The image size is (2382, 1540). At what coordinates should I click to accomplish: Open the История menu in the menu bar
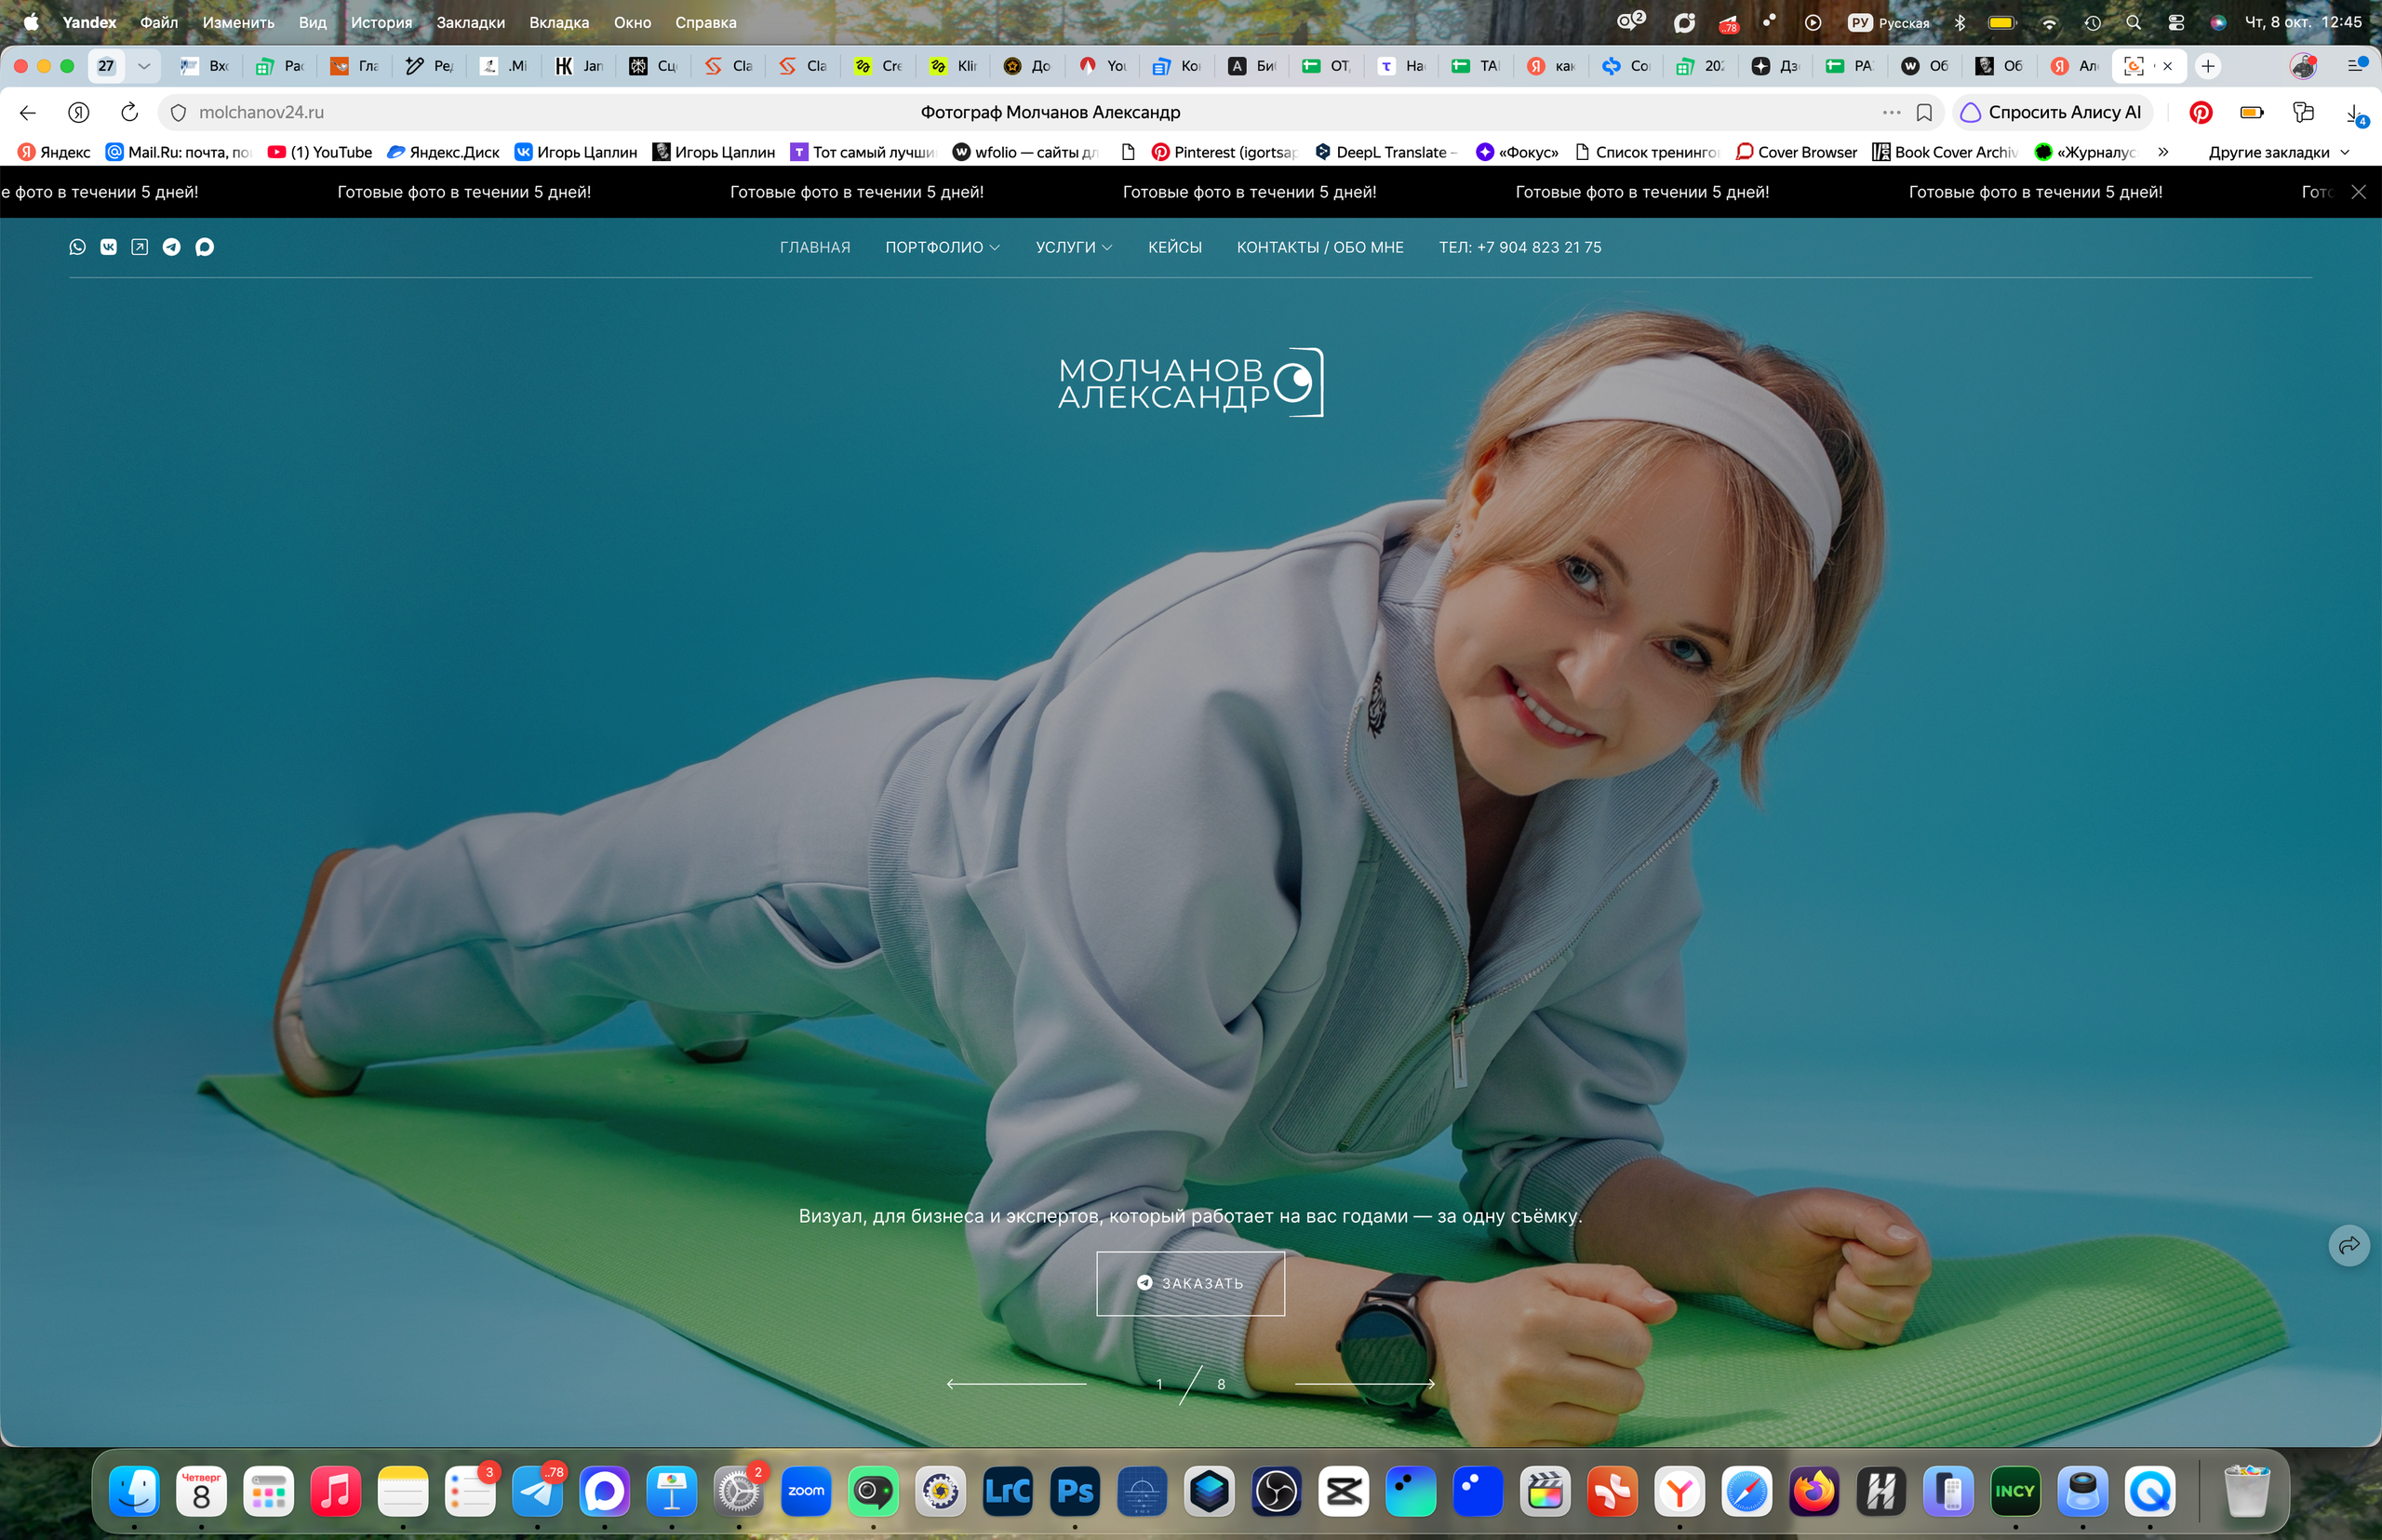pyautogui.click(x=381, y=22)
